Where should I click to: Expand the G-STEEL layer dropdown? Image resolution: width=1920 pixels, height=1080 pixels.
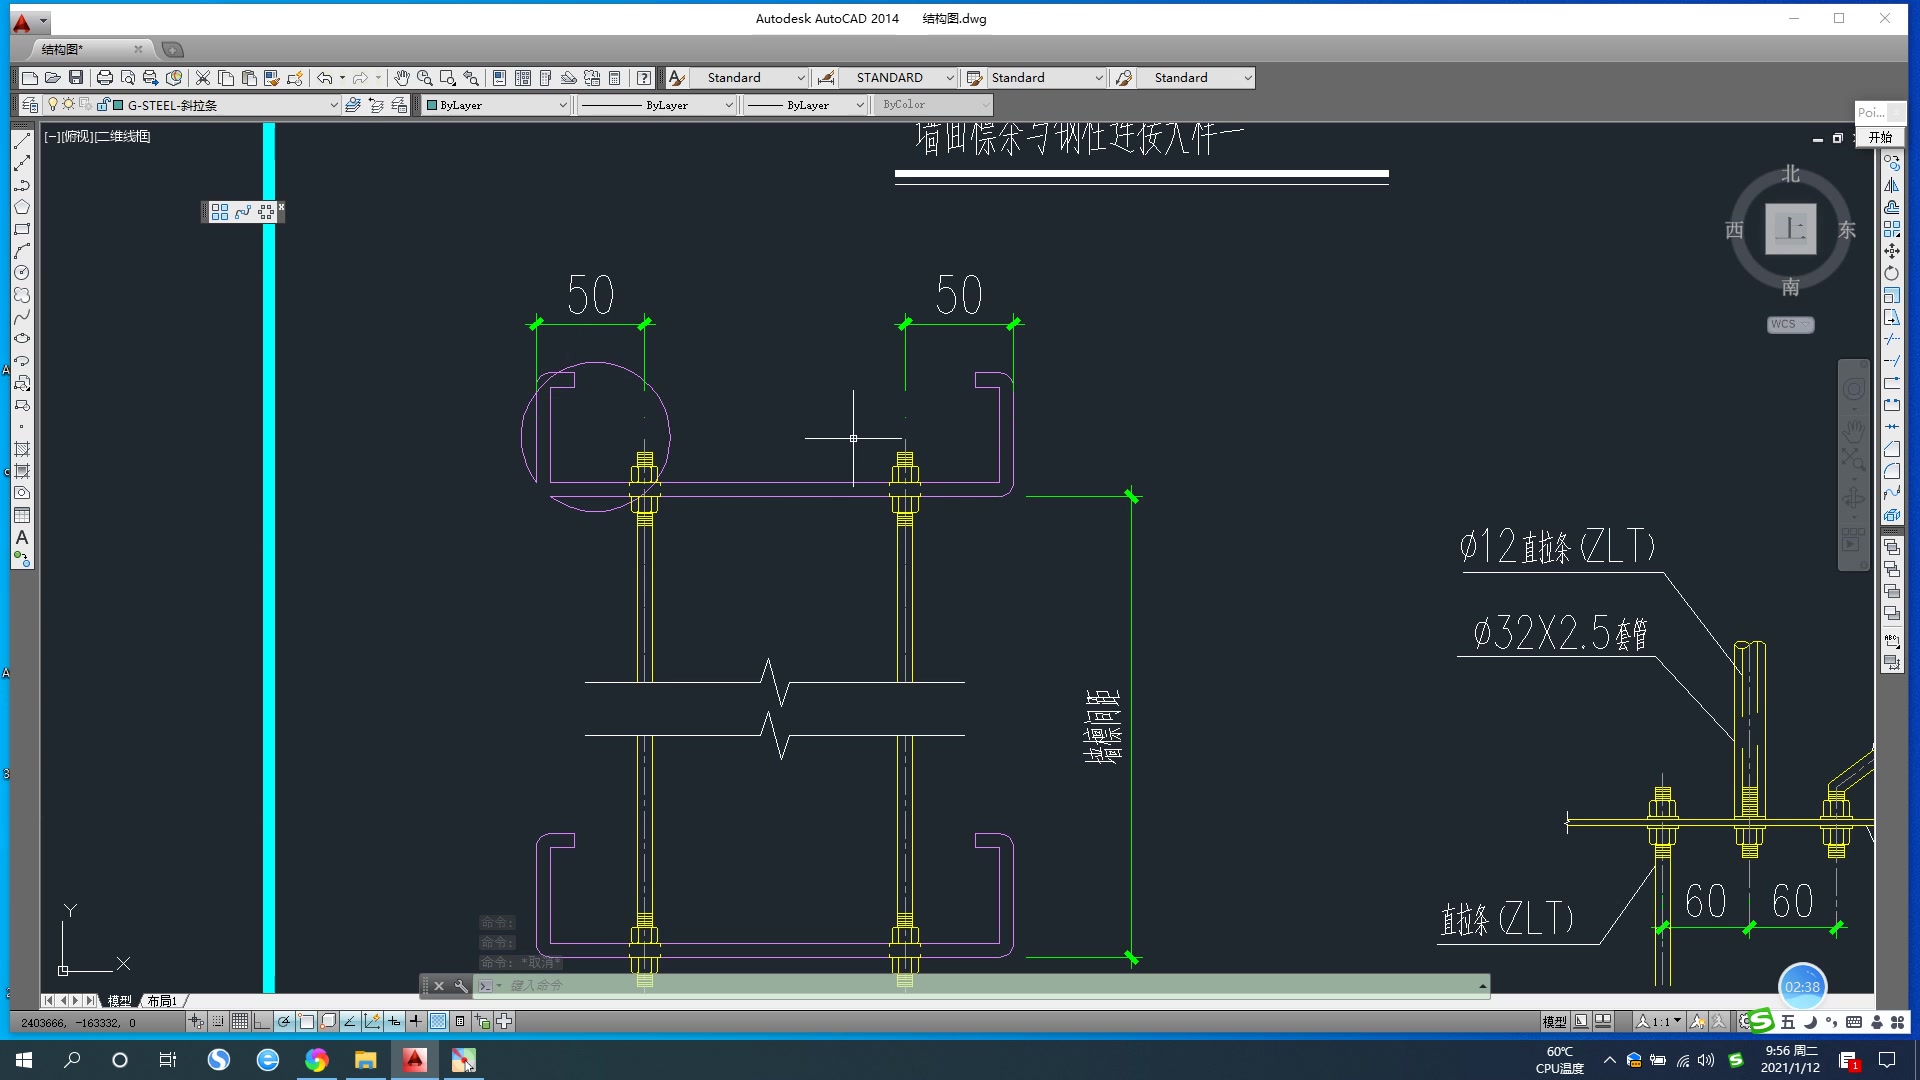(x=333, y=105)
